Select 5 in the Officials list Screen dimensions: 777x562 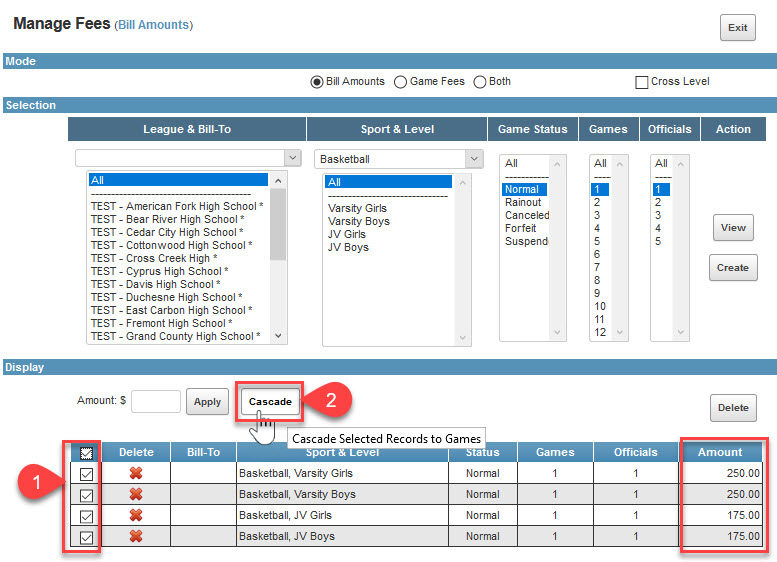point(658,241)
